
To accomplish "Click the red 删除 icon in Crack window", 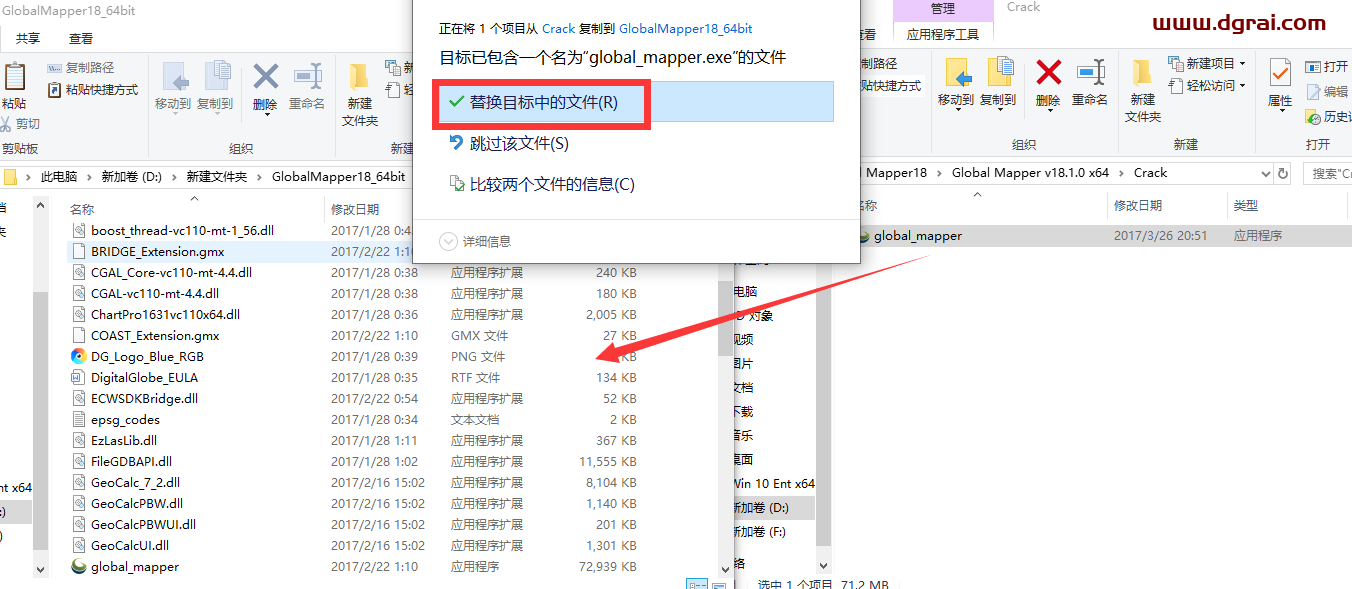I will pyautogui.click(x=1048, y=73).
